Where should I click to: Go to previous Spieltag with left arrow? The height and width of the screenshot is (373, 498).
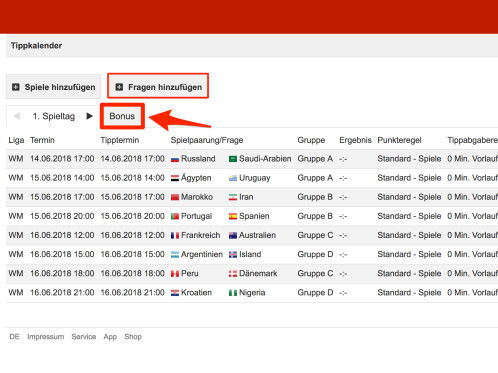(17, 116)
